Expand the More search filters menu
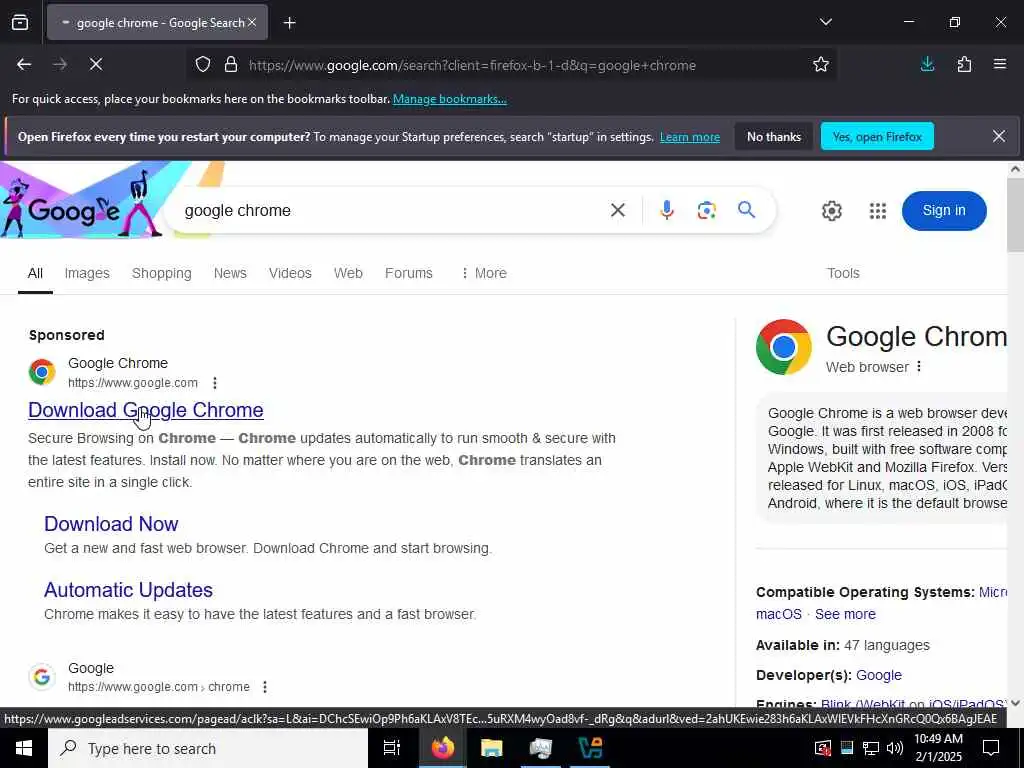1024x768 pixels. [x=483, y=274]
